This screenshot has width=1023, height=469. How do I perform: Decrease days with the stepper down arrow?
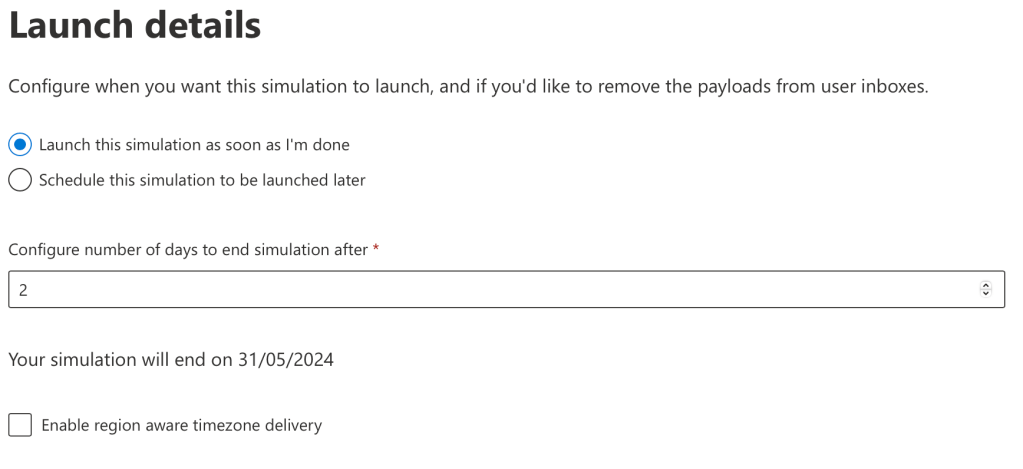(985, 293)
